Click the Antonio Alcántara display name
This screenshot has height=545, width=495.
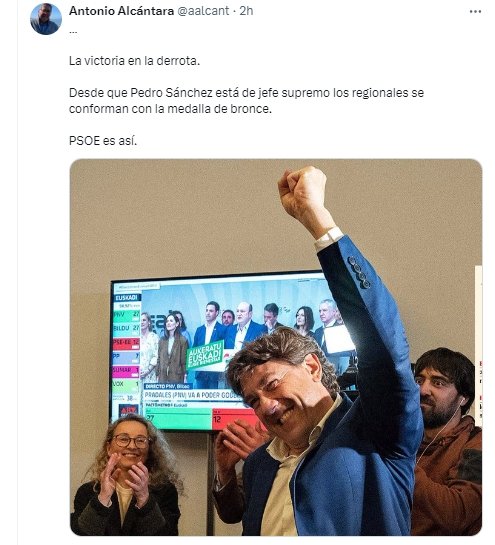tap(121, 11)
